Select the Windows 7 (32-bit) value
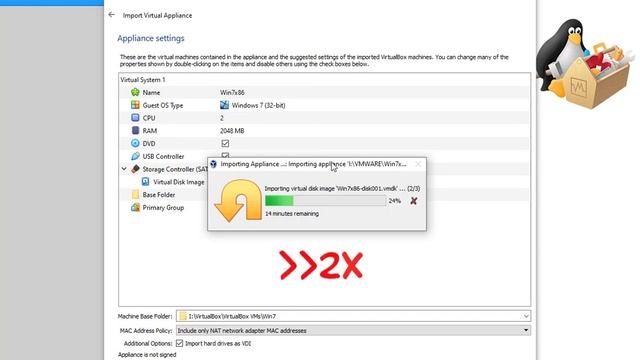 pos(258,105)
